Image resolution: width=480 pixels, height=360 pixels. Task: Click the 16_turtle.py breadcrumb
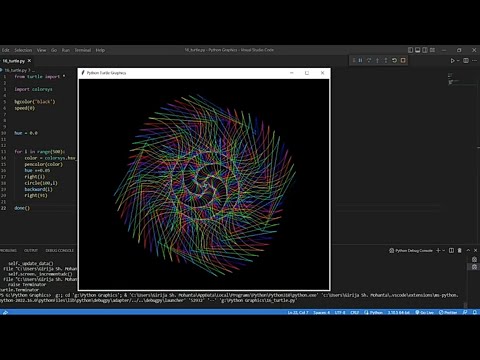point(15,70)
